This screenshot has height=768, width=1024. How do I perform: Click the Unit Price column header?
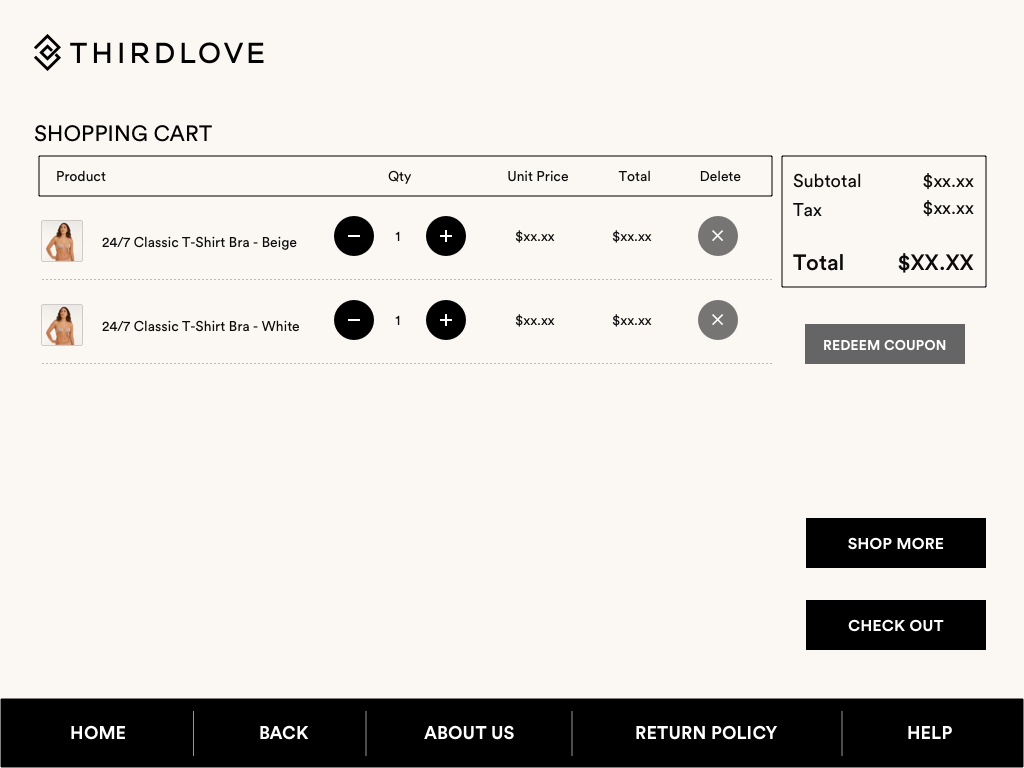(x=537, y=176)
